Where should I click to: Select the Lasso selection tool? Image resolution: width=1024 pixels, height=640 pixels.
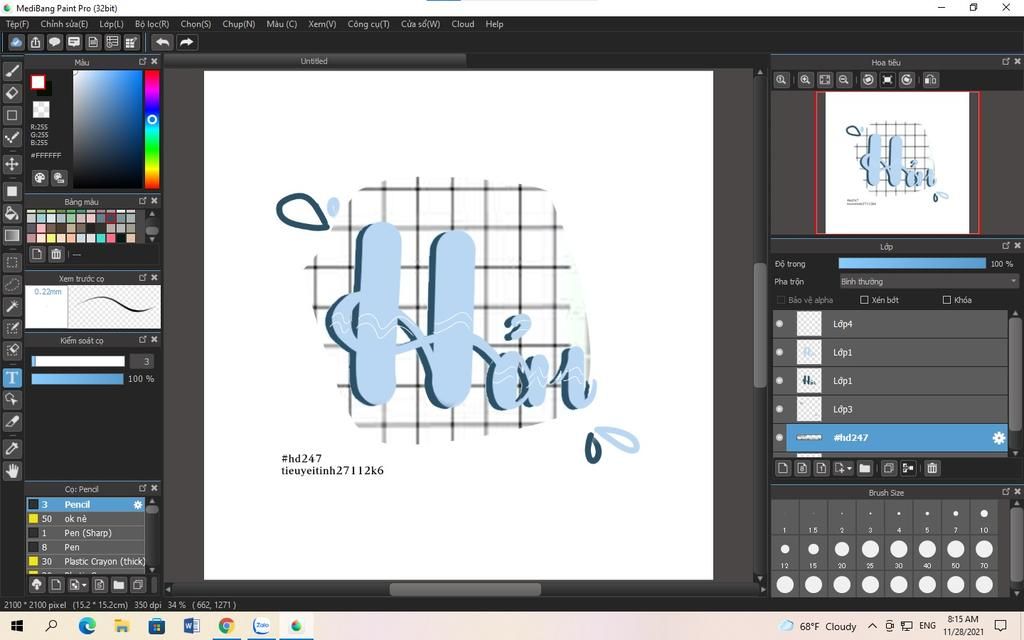click(x=12, y=285)
